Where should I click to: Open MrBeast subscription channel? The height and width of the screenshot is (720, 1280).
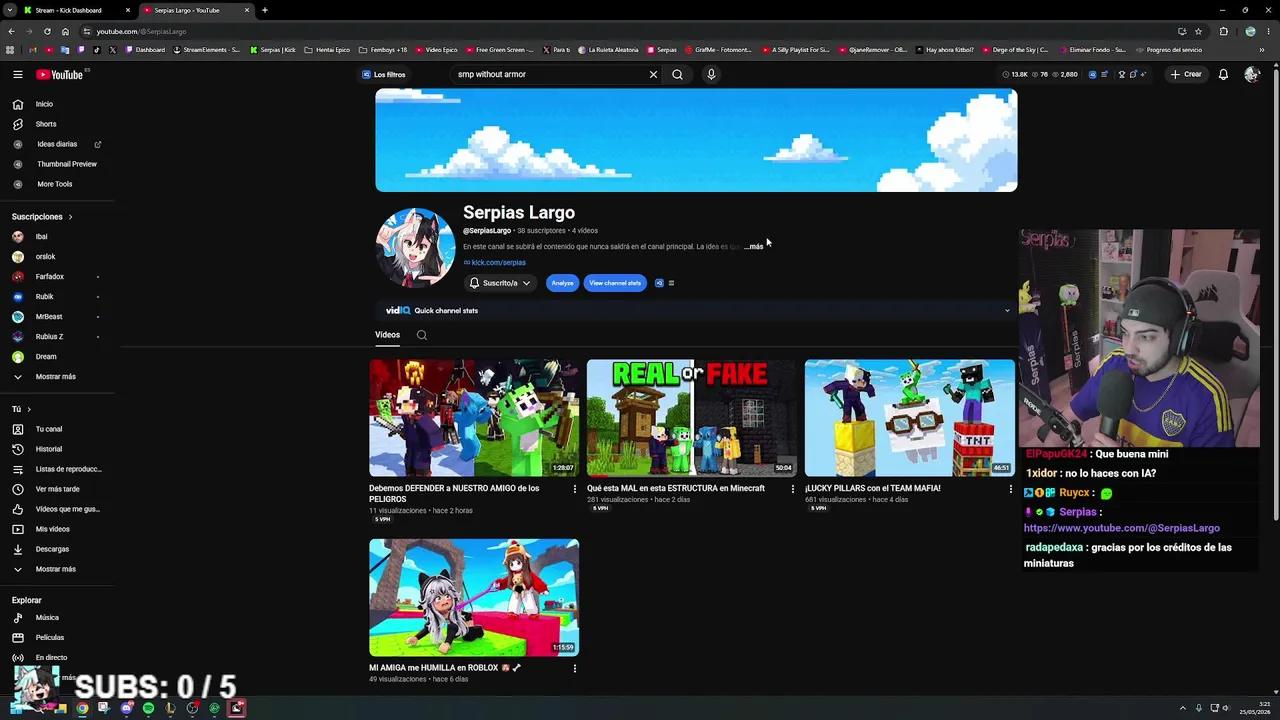click(48, 317)
